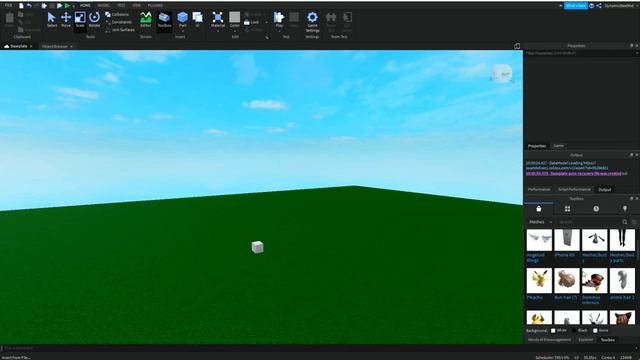The width and height of the screenshot is (640, 360).
Task: Open the Inventory grid tab in Toolbox
Action: 567,209
